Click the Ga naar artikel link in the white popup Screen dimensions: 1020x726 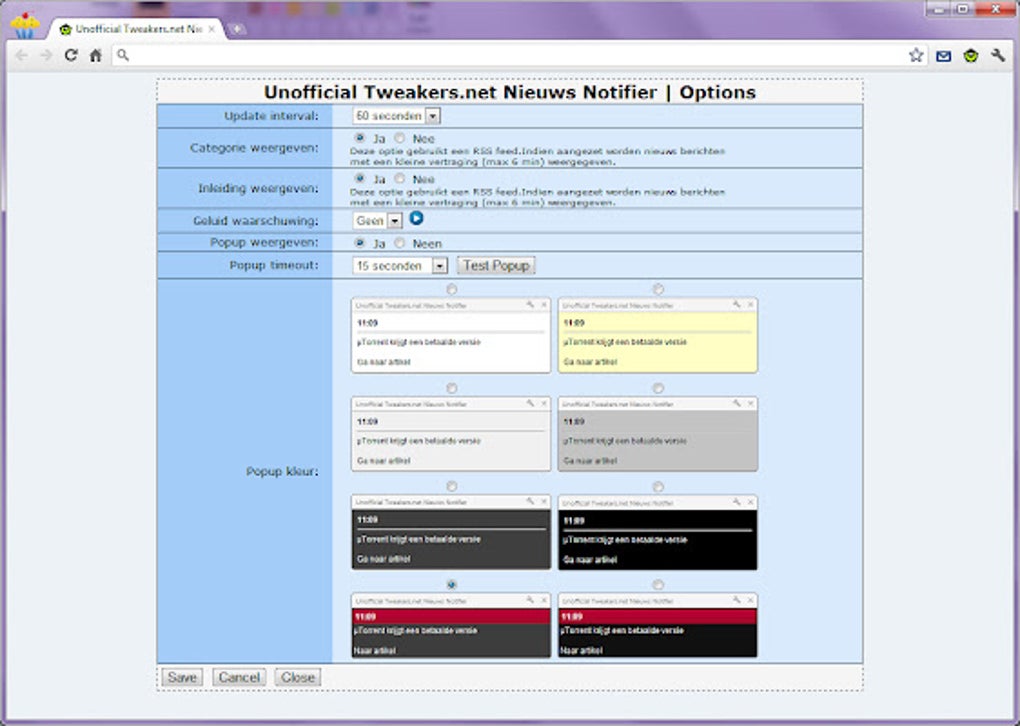coord(385,362)
